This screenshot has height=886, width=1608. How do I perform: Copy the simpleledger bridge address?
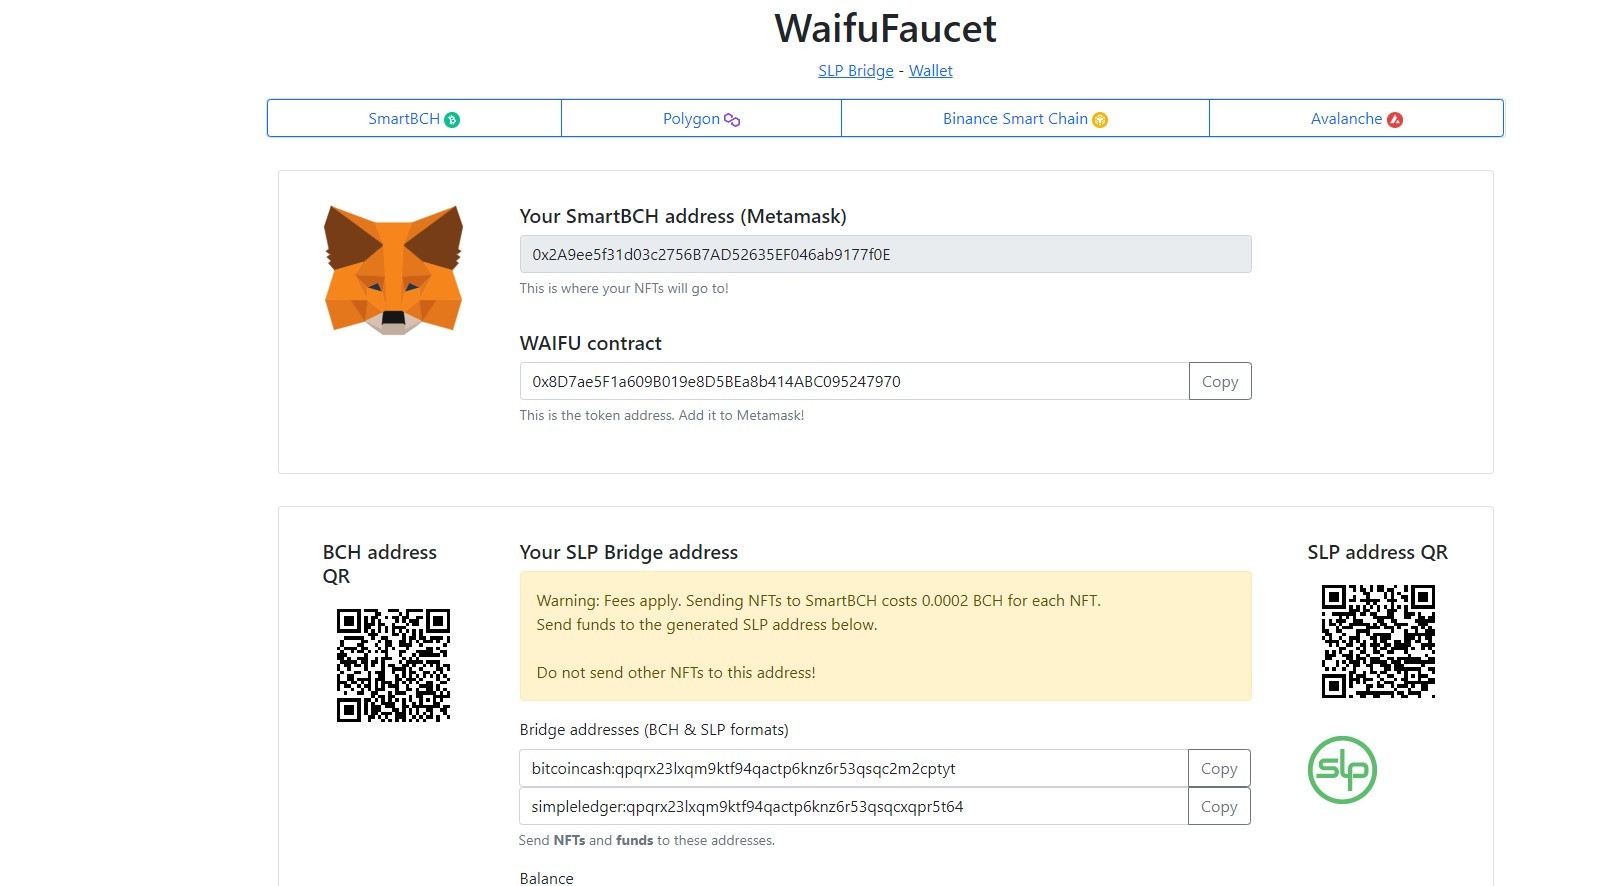(x=1219, y=806)
